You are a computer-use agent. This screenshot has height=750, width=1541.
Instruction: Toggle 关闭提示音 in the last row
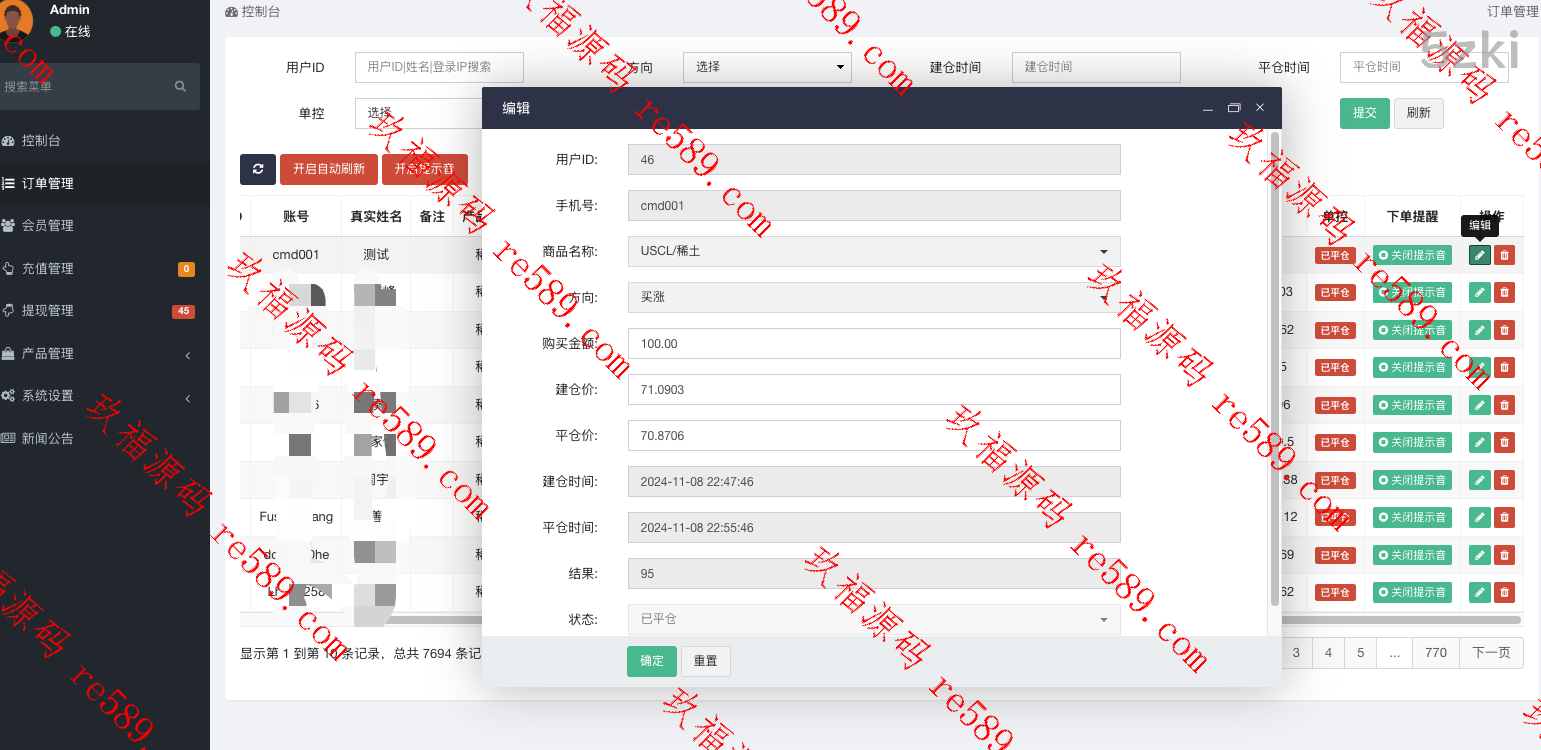pyautogui.click(x=1411, y=593)
